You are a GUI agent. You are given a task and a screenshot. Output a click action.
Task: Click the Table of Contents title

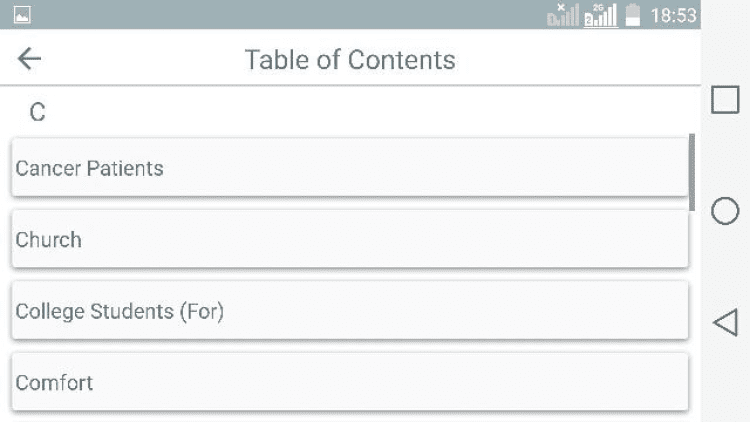click(x=350, y=60)
